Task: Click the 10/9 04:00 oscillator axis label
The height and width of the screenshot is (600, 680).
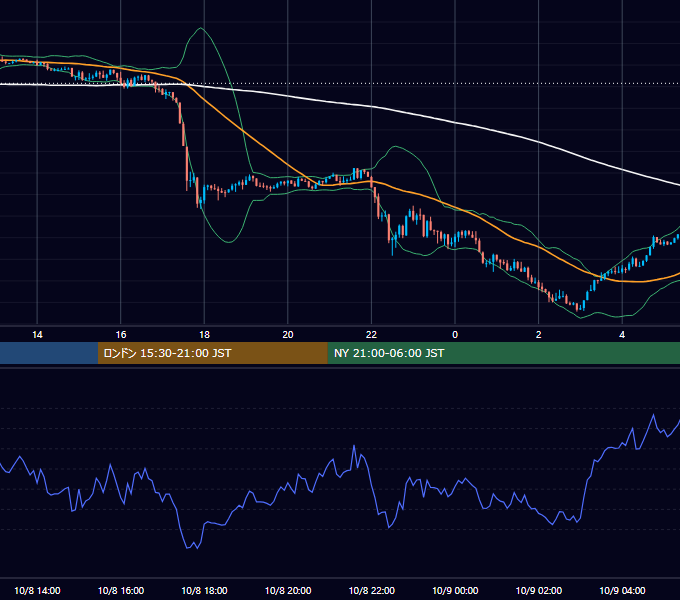Action: coord(622,590)
